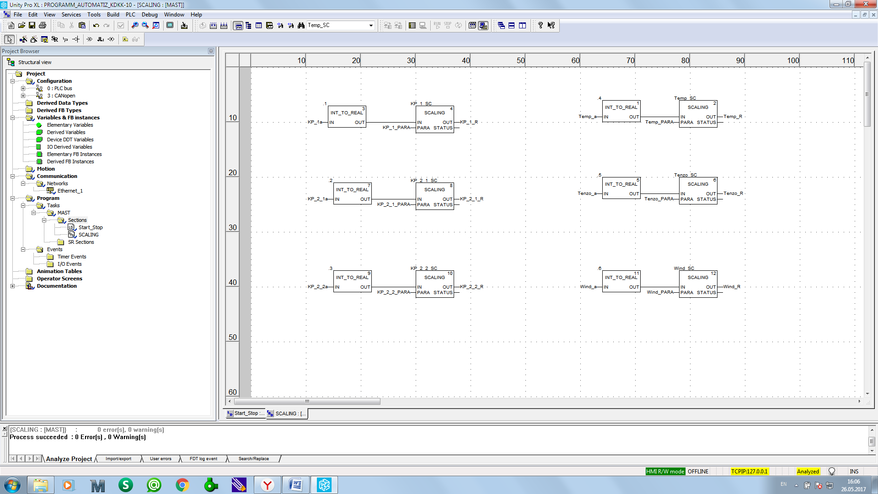Image resolution: width=878 pixels, height=494 pixels.
Task: Collapse the Communication tree node
Action: (12, 176)
